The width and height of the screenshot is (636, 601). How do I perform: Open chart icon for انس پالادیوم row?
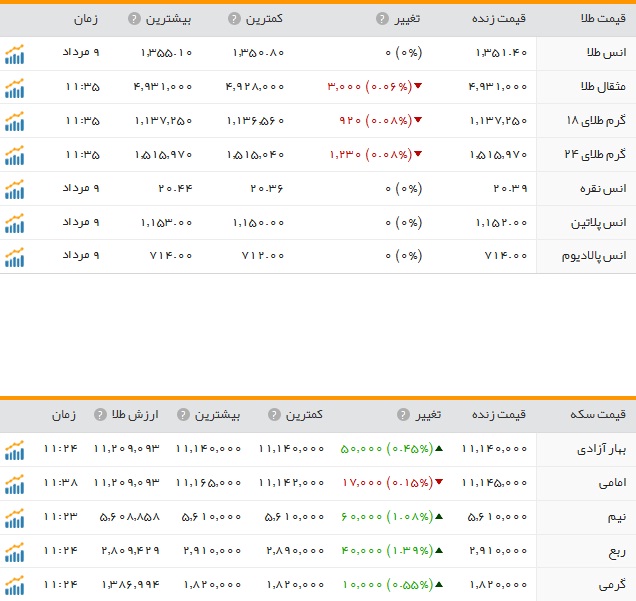[x=15, y=258]
